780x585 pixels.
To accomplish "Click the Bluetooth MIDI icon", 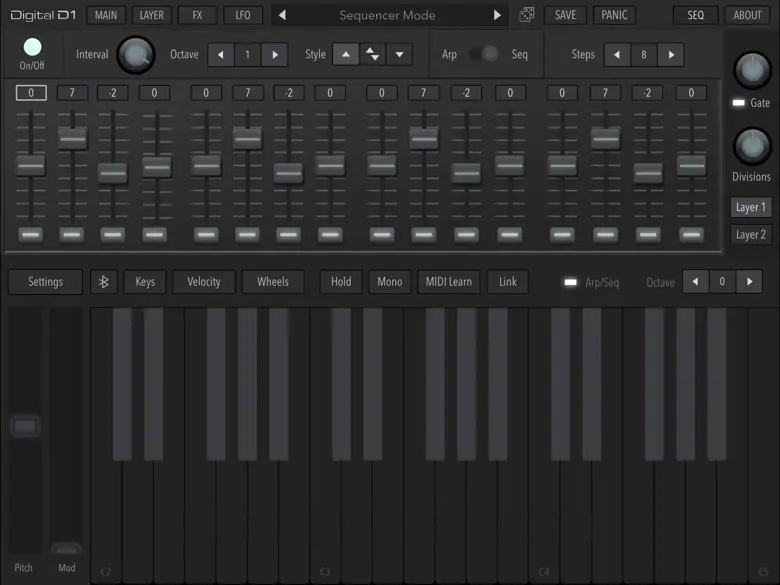I will pos(104,282).
